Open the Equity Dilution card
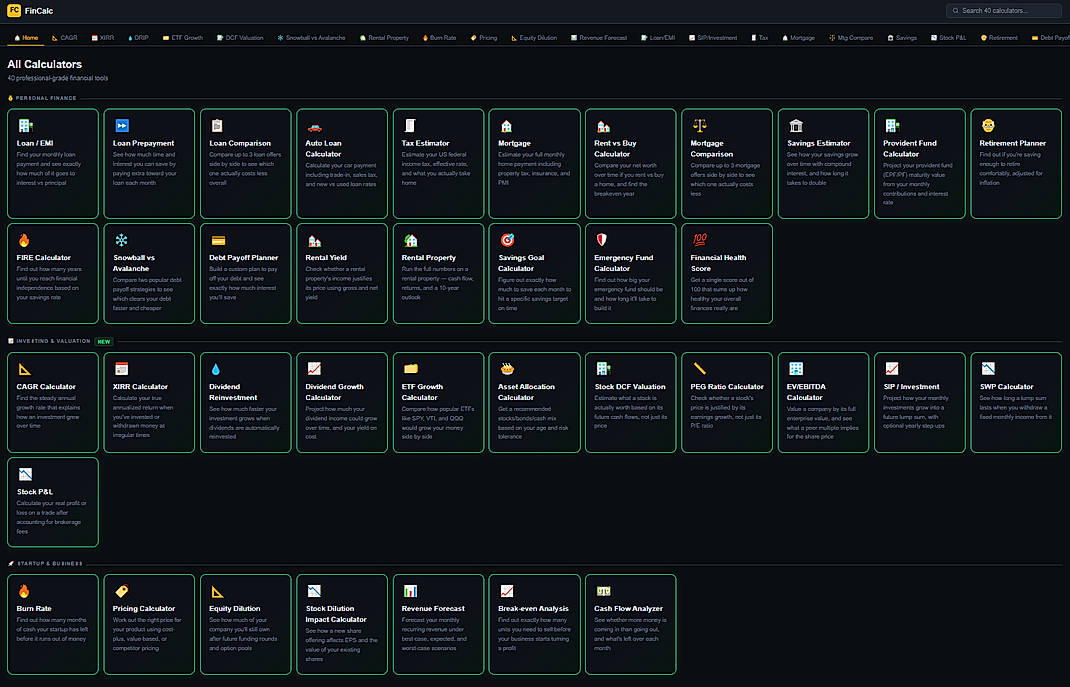 (246, 624)
